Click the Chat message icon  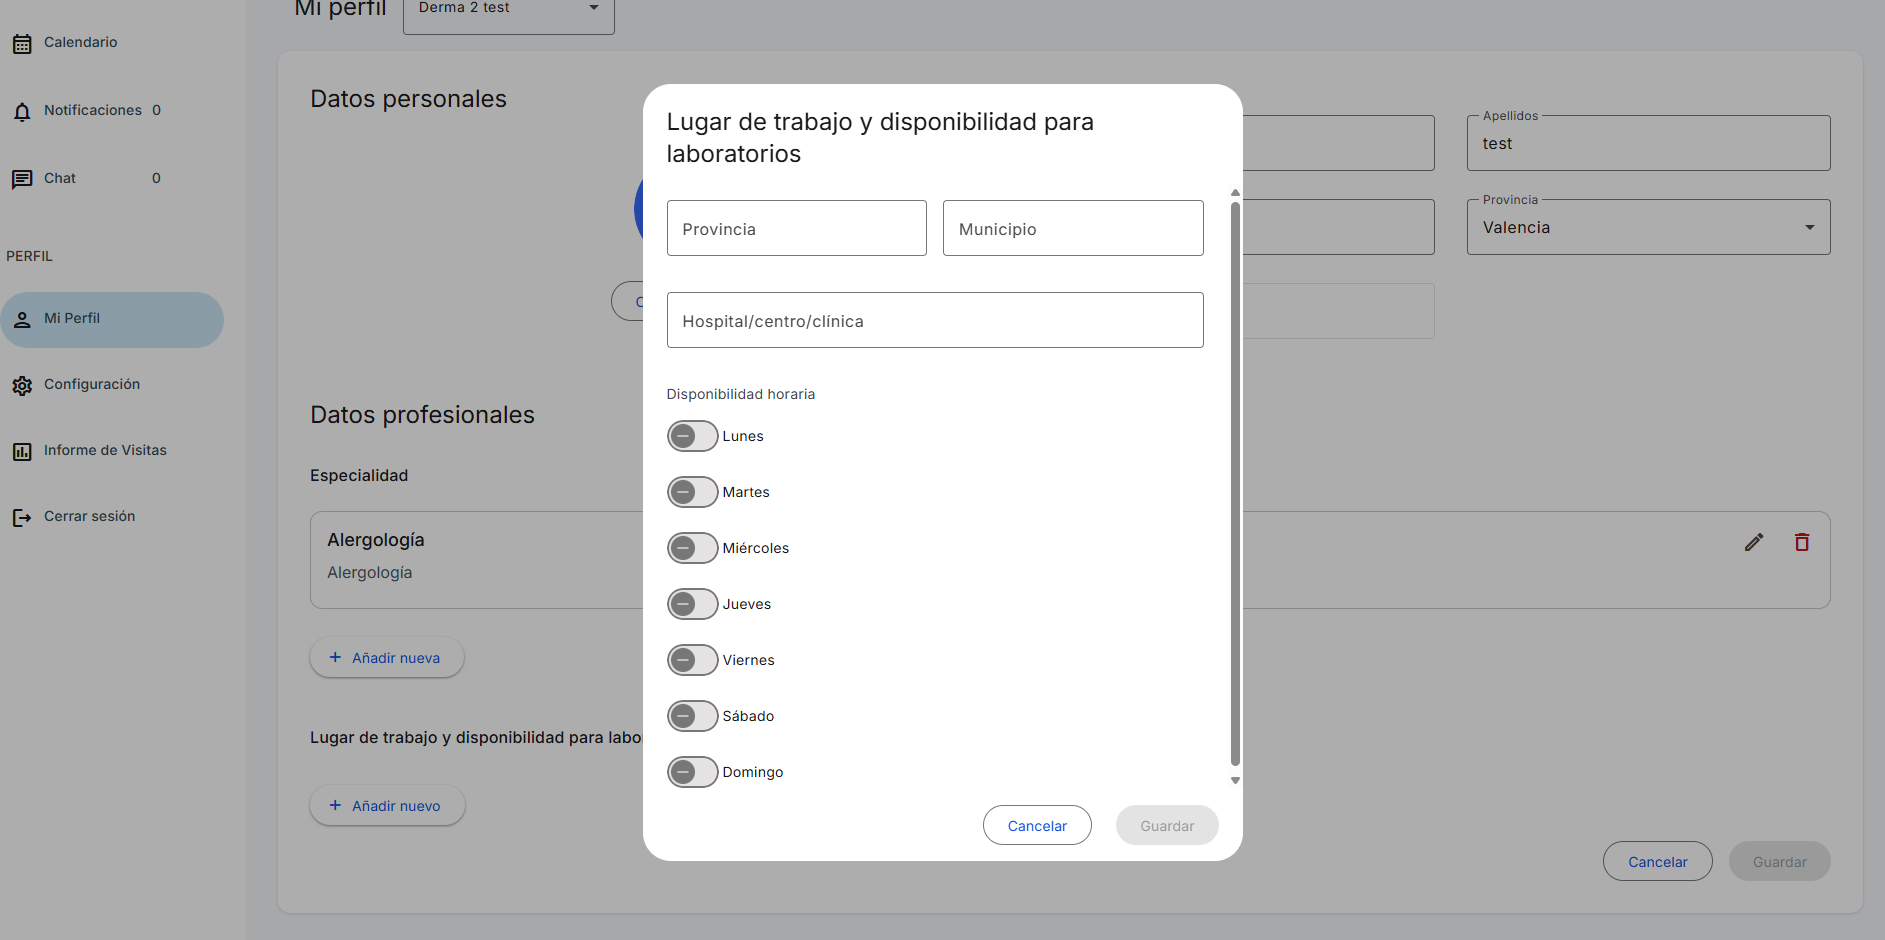pos(22,180)
